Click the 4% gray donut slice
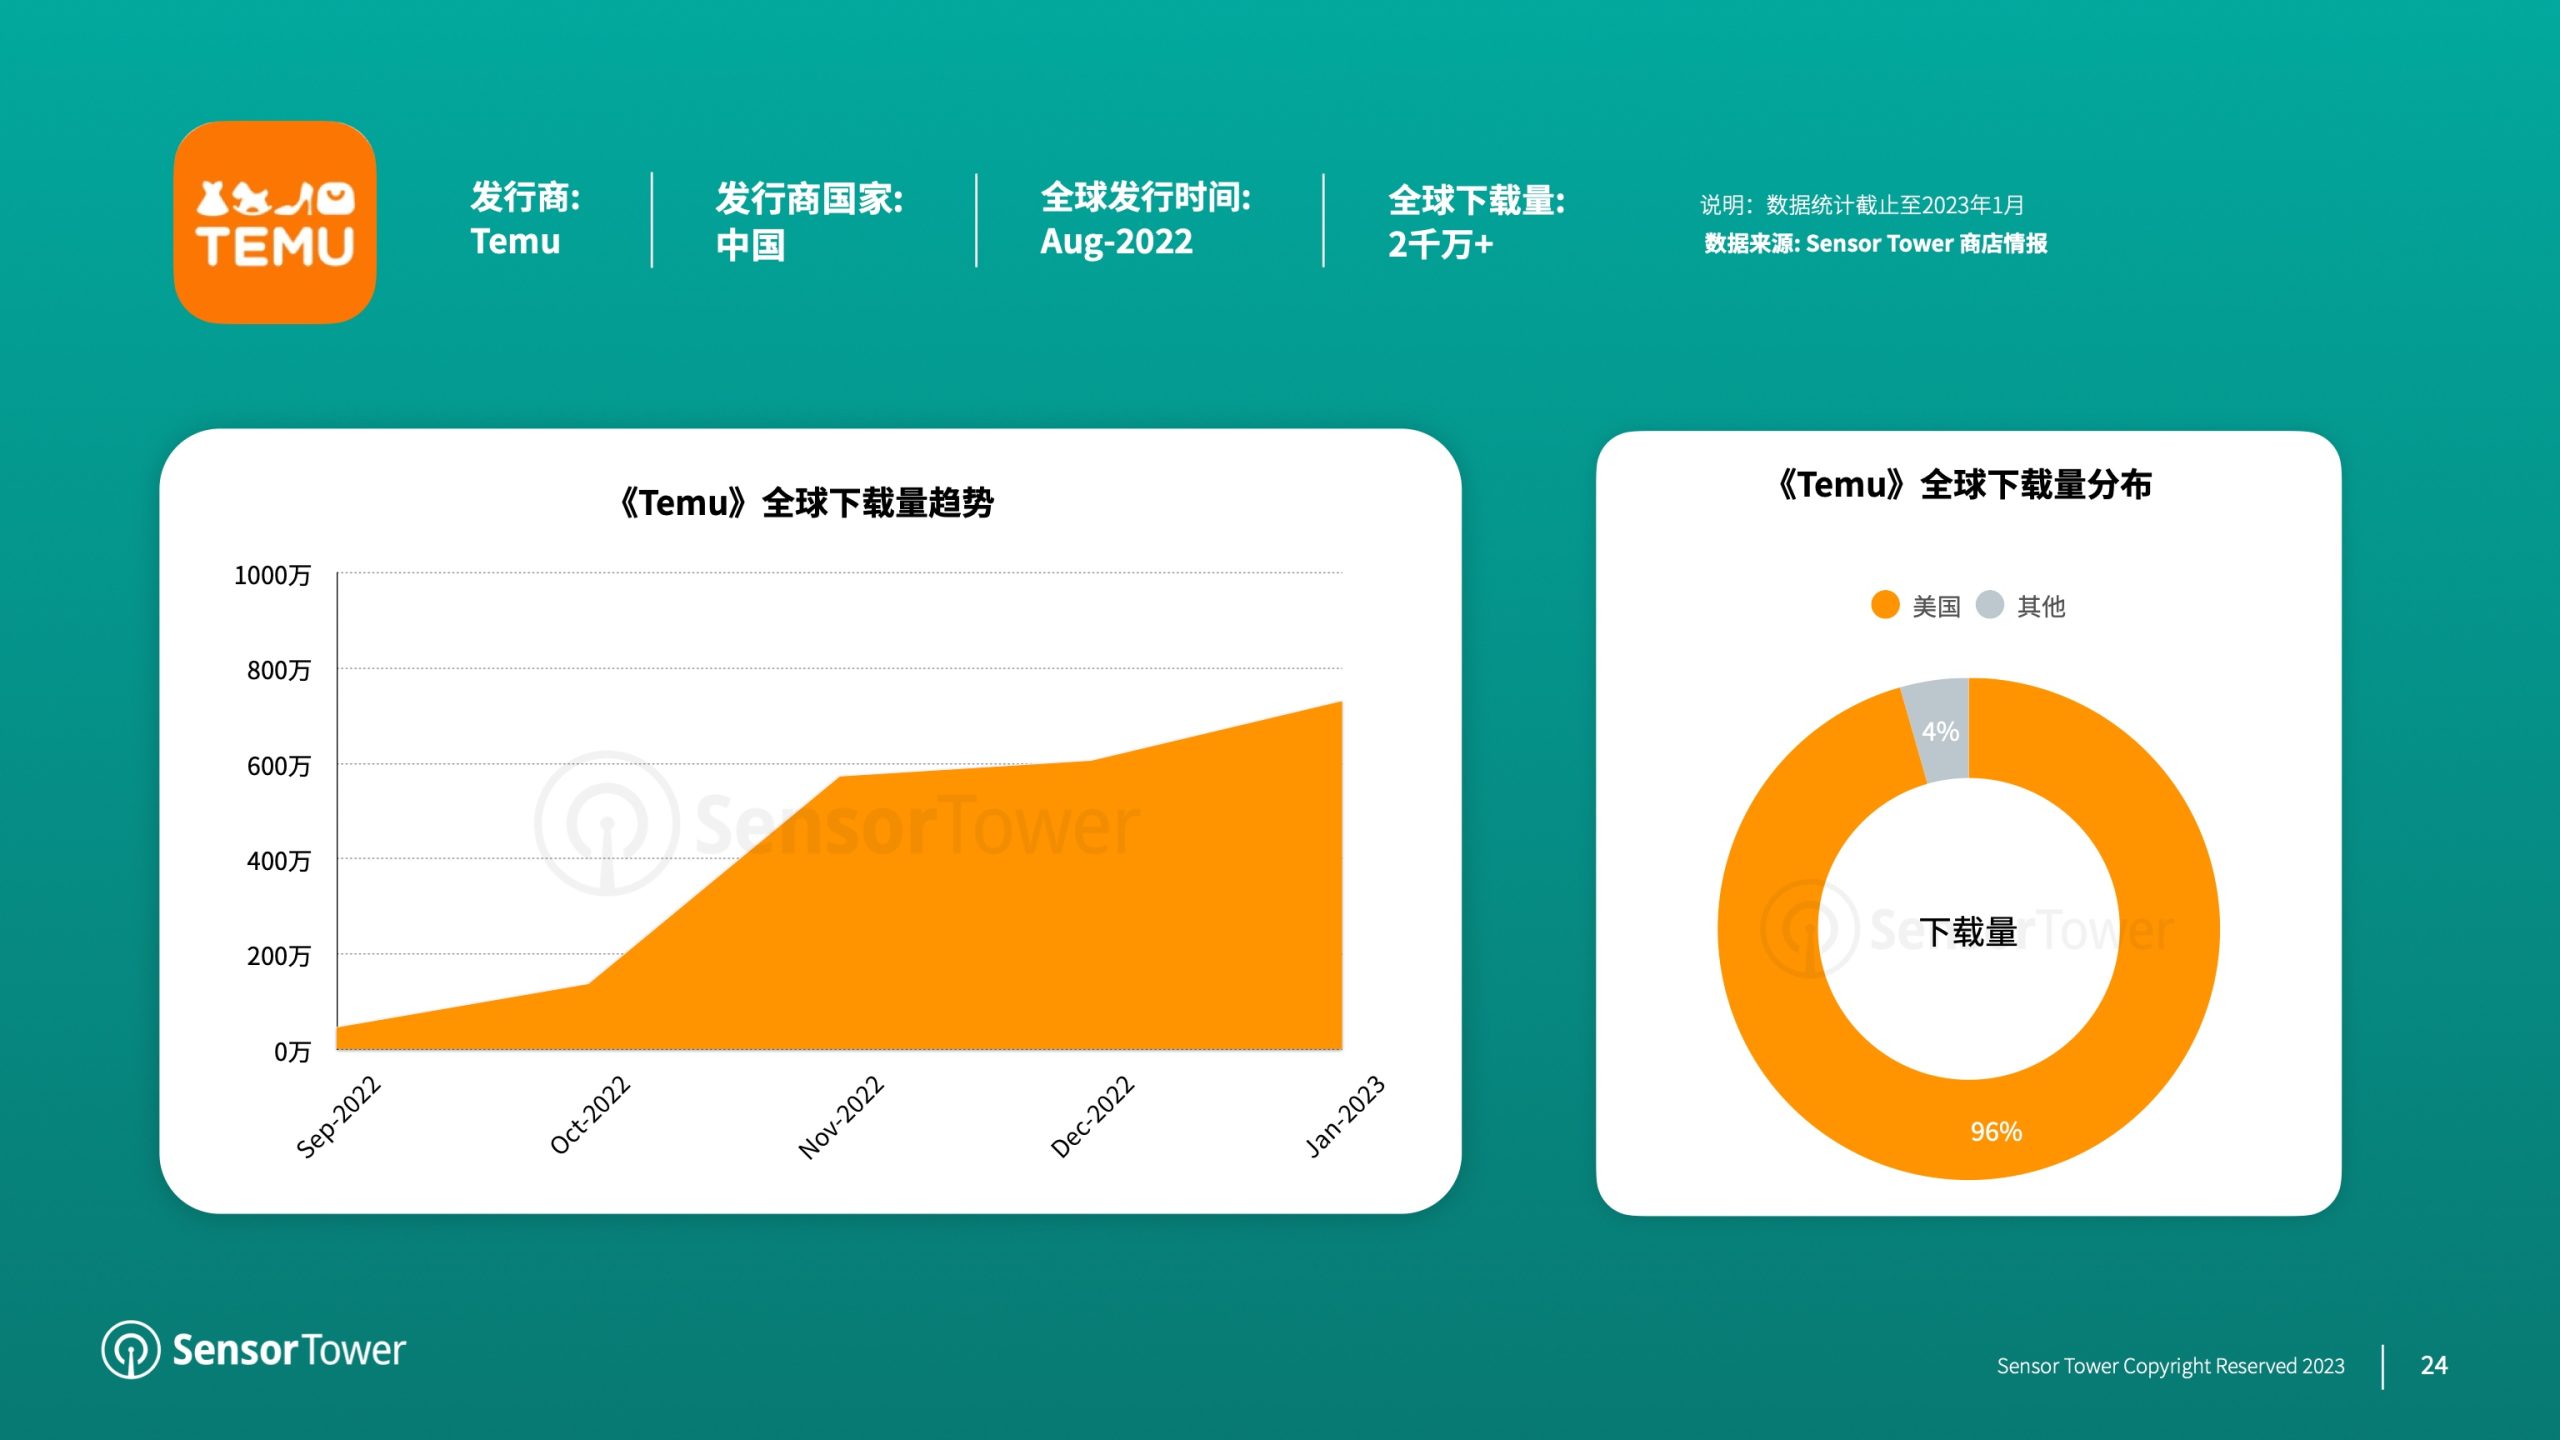 pyautogui.click(x=1940, y=731)
